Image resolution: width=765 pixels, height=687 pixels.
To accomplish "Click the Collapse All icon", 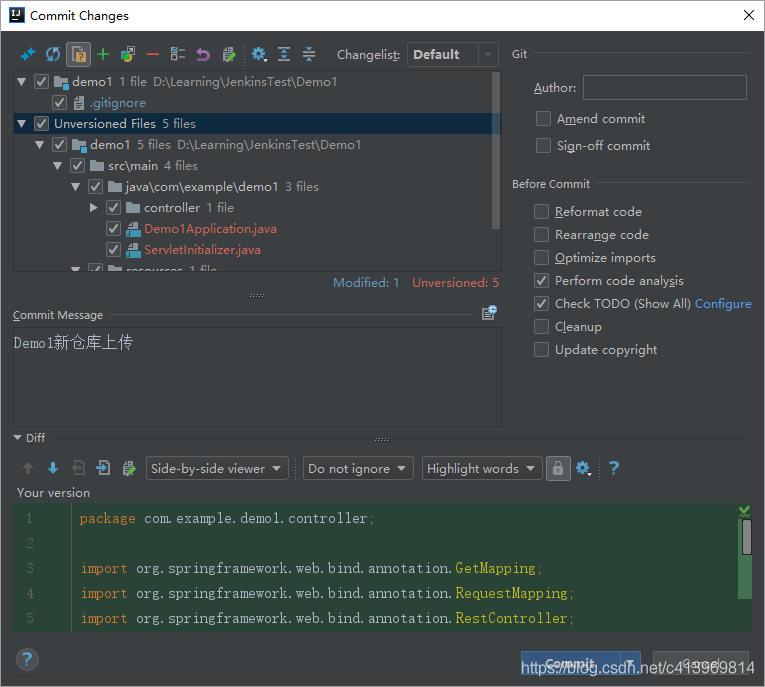I will pyautogui.click(x=309, y=54).
